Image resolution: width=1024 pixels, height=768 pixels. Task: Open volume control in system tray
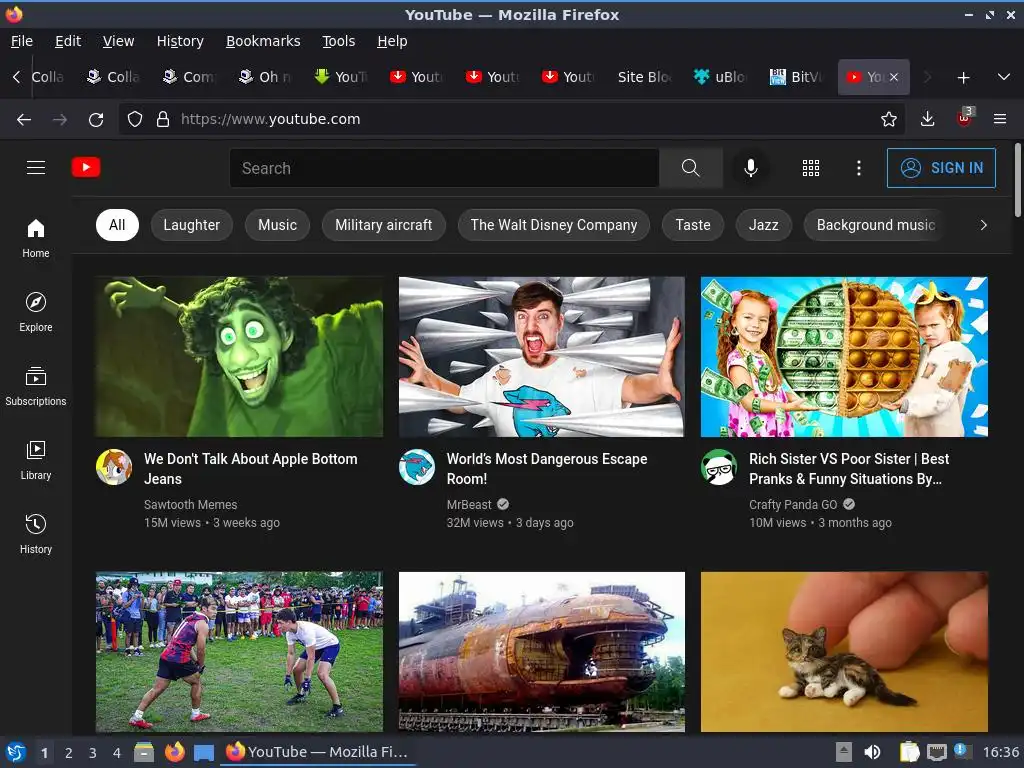[x=872, y=752]
